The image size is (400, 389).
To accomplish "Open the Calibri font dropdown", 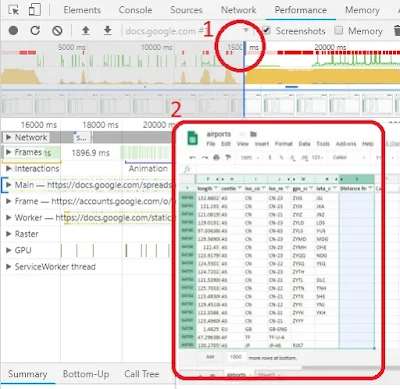I will pos(349,157).
